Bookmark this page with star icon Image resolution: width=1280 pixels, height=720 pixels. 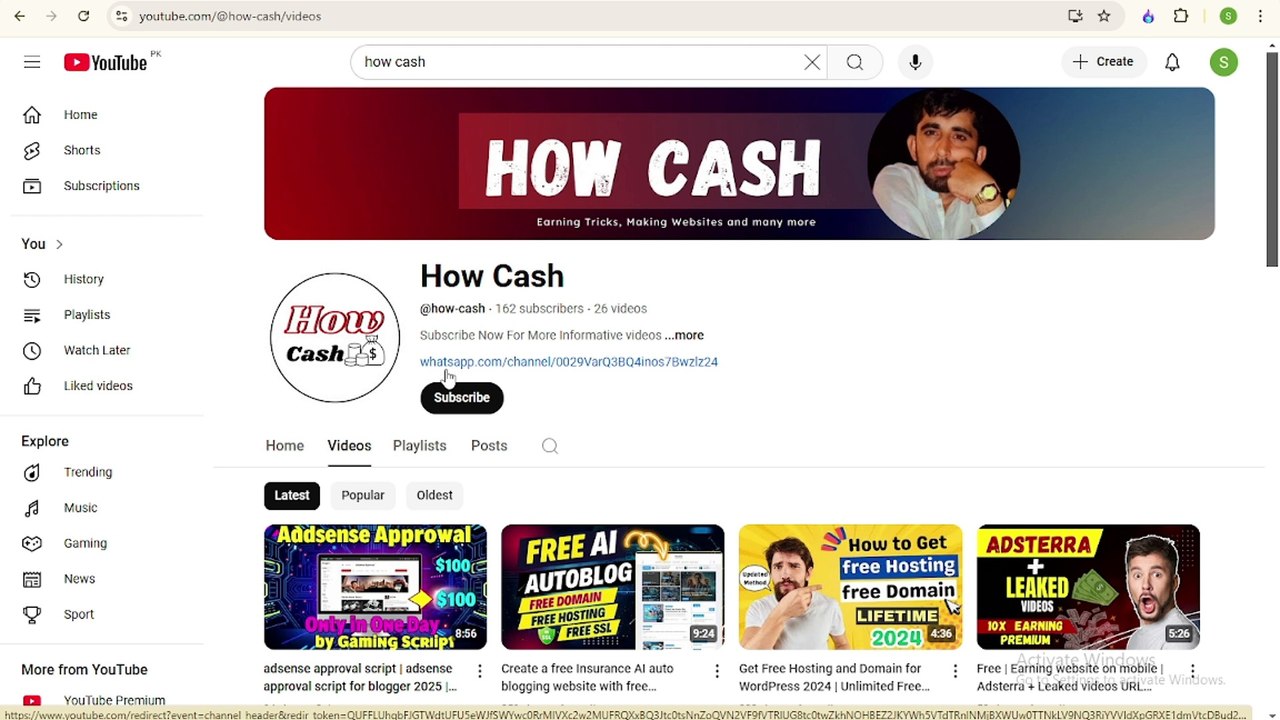tap(1104, 16)
